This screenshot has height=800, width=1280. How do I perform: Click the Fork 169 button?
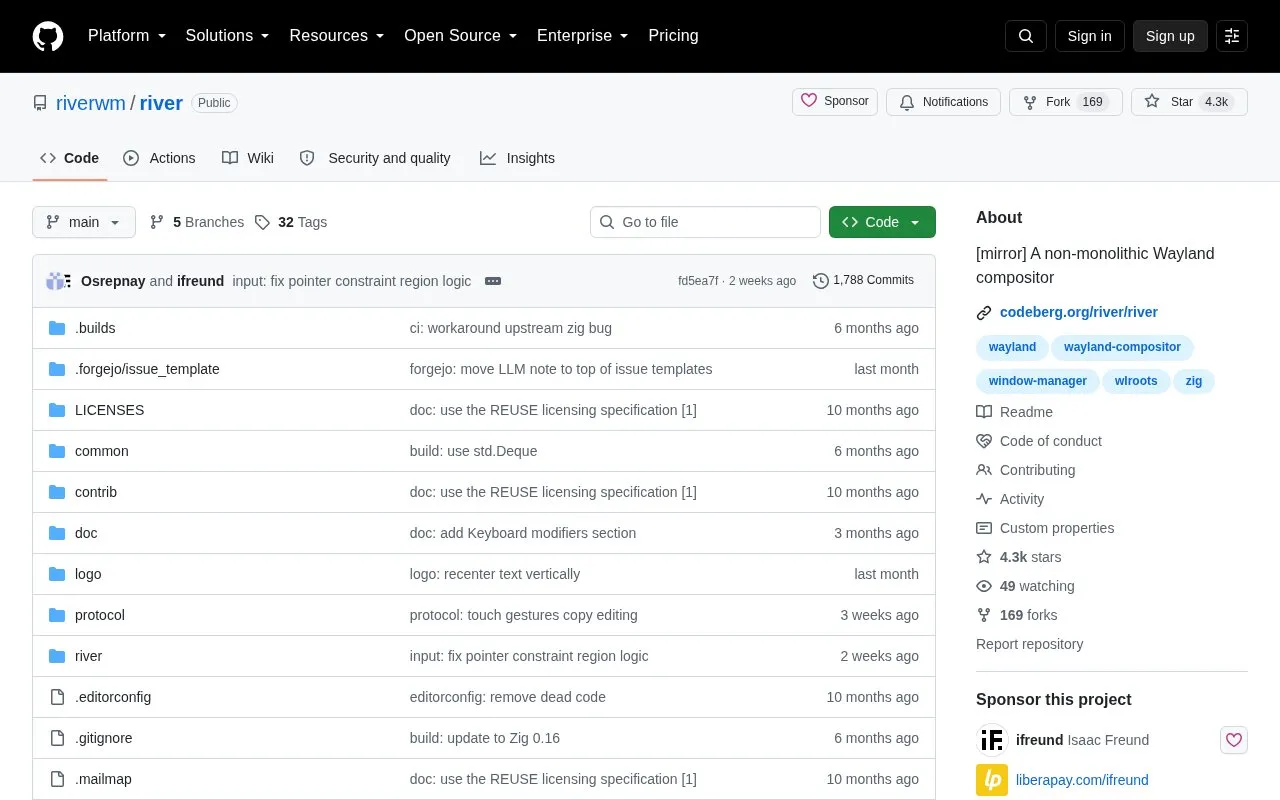coord(1066,102)
